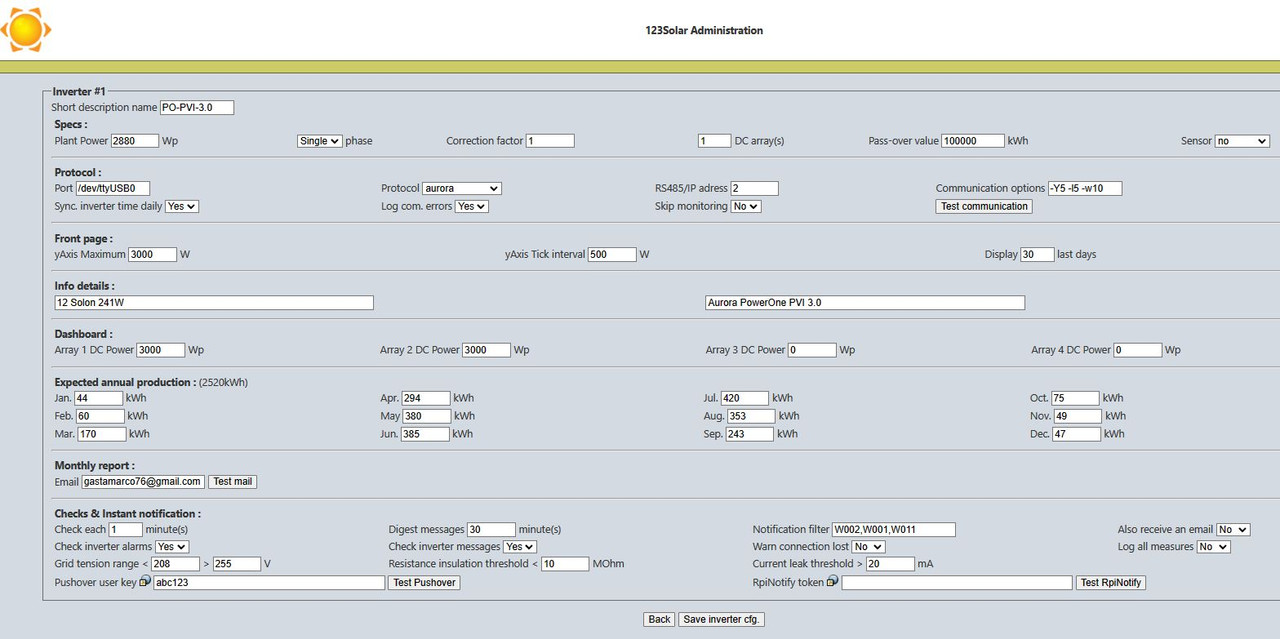This screenshot has width=1280, height=639.
Task: Open Pushover user key help icon
Action: click(145, 582)
